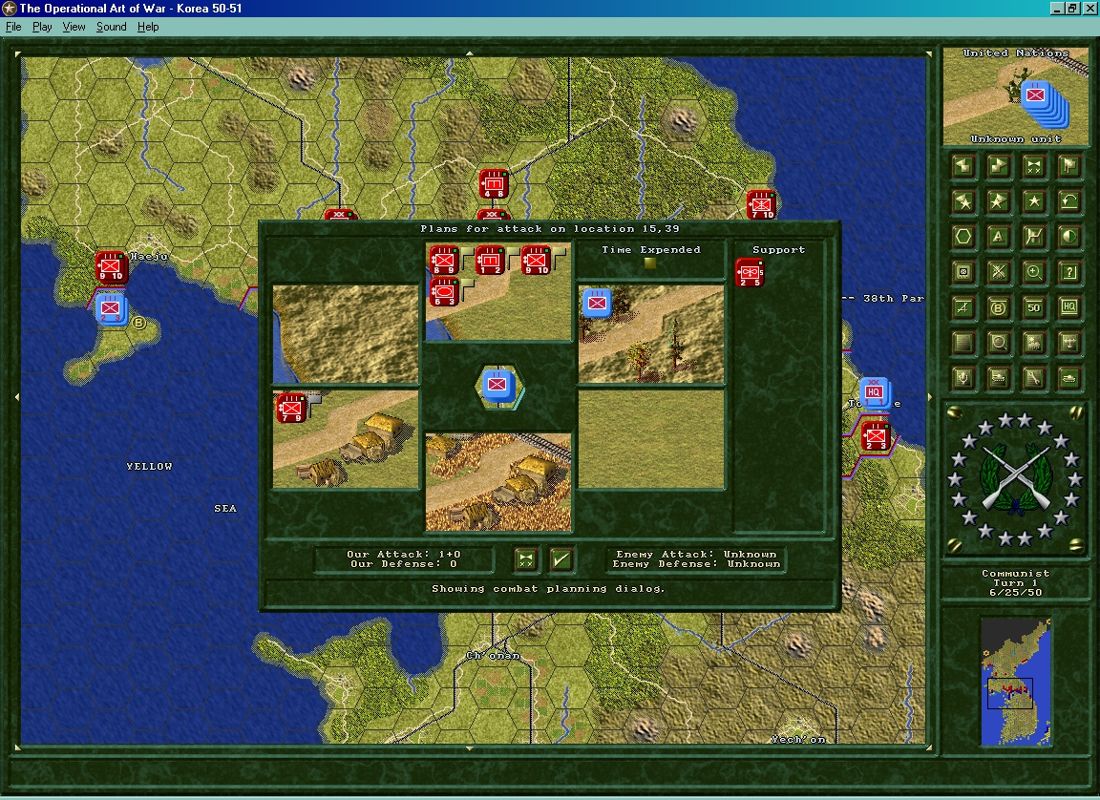Show headquarters with the HQ icon
The width and height of the screenshot is (1100, 800).
[1070, 306]
